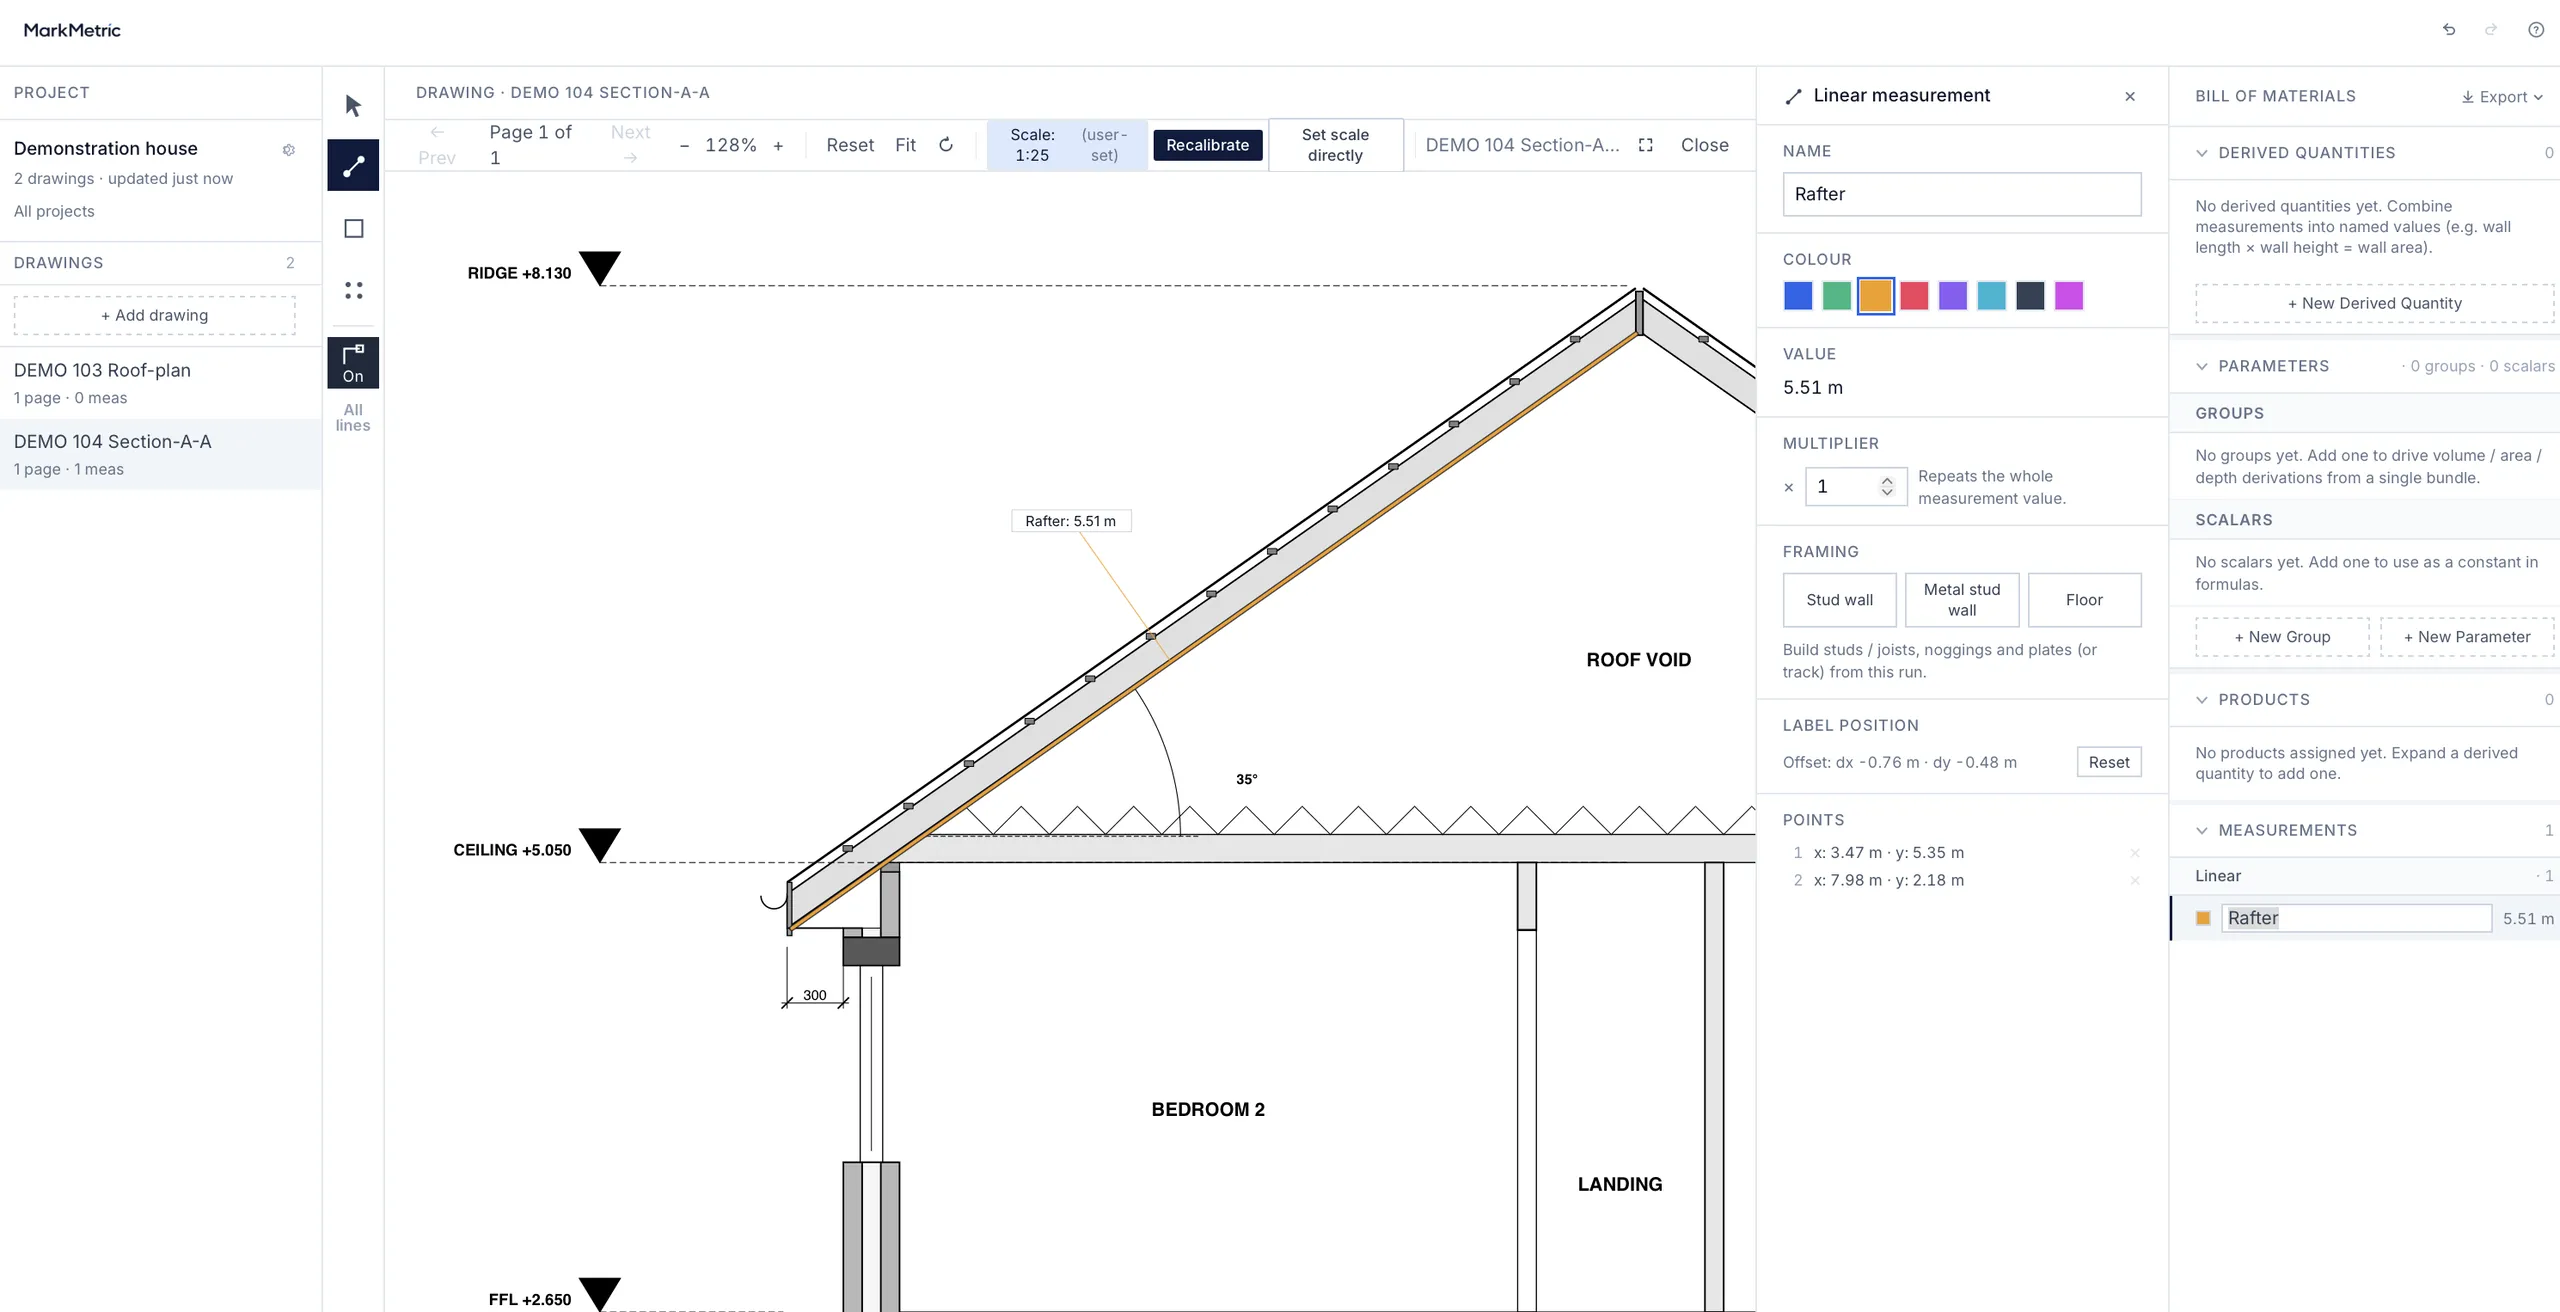This screenshot has height=1312, width=2560.
Task: Toggle fullscreen view icon
Action: (1646, 145)
